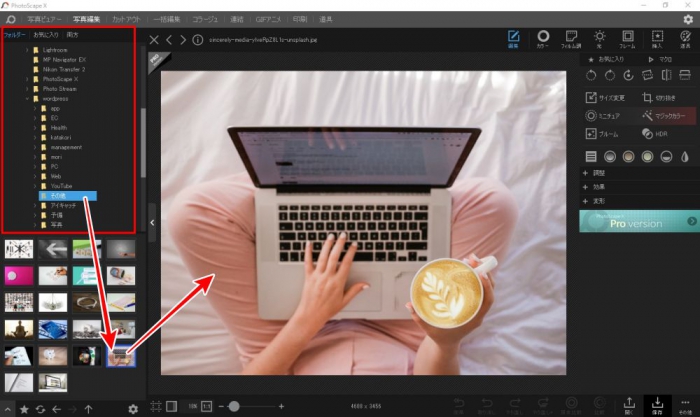Viewport: 700px width, 417px height.
Task: Rotate the image clockwise
Action: 610,75
